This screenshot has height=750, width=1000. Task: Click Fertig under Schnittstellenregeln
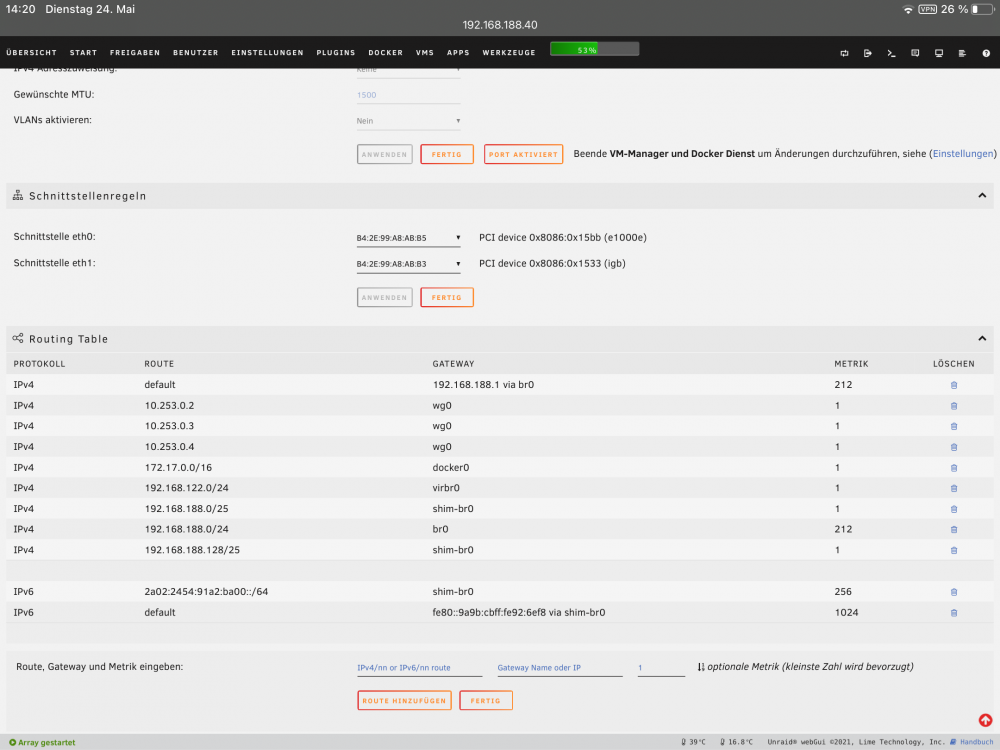point(446,297)
